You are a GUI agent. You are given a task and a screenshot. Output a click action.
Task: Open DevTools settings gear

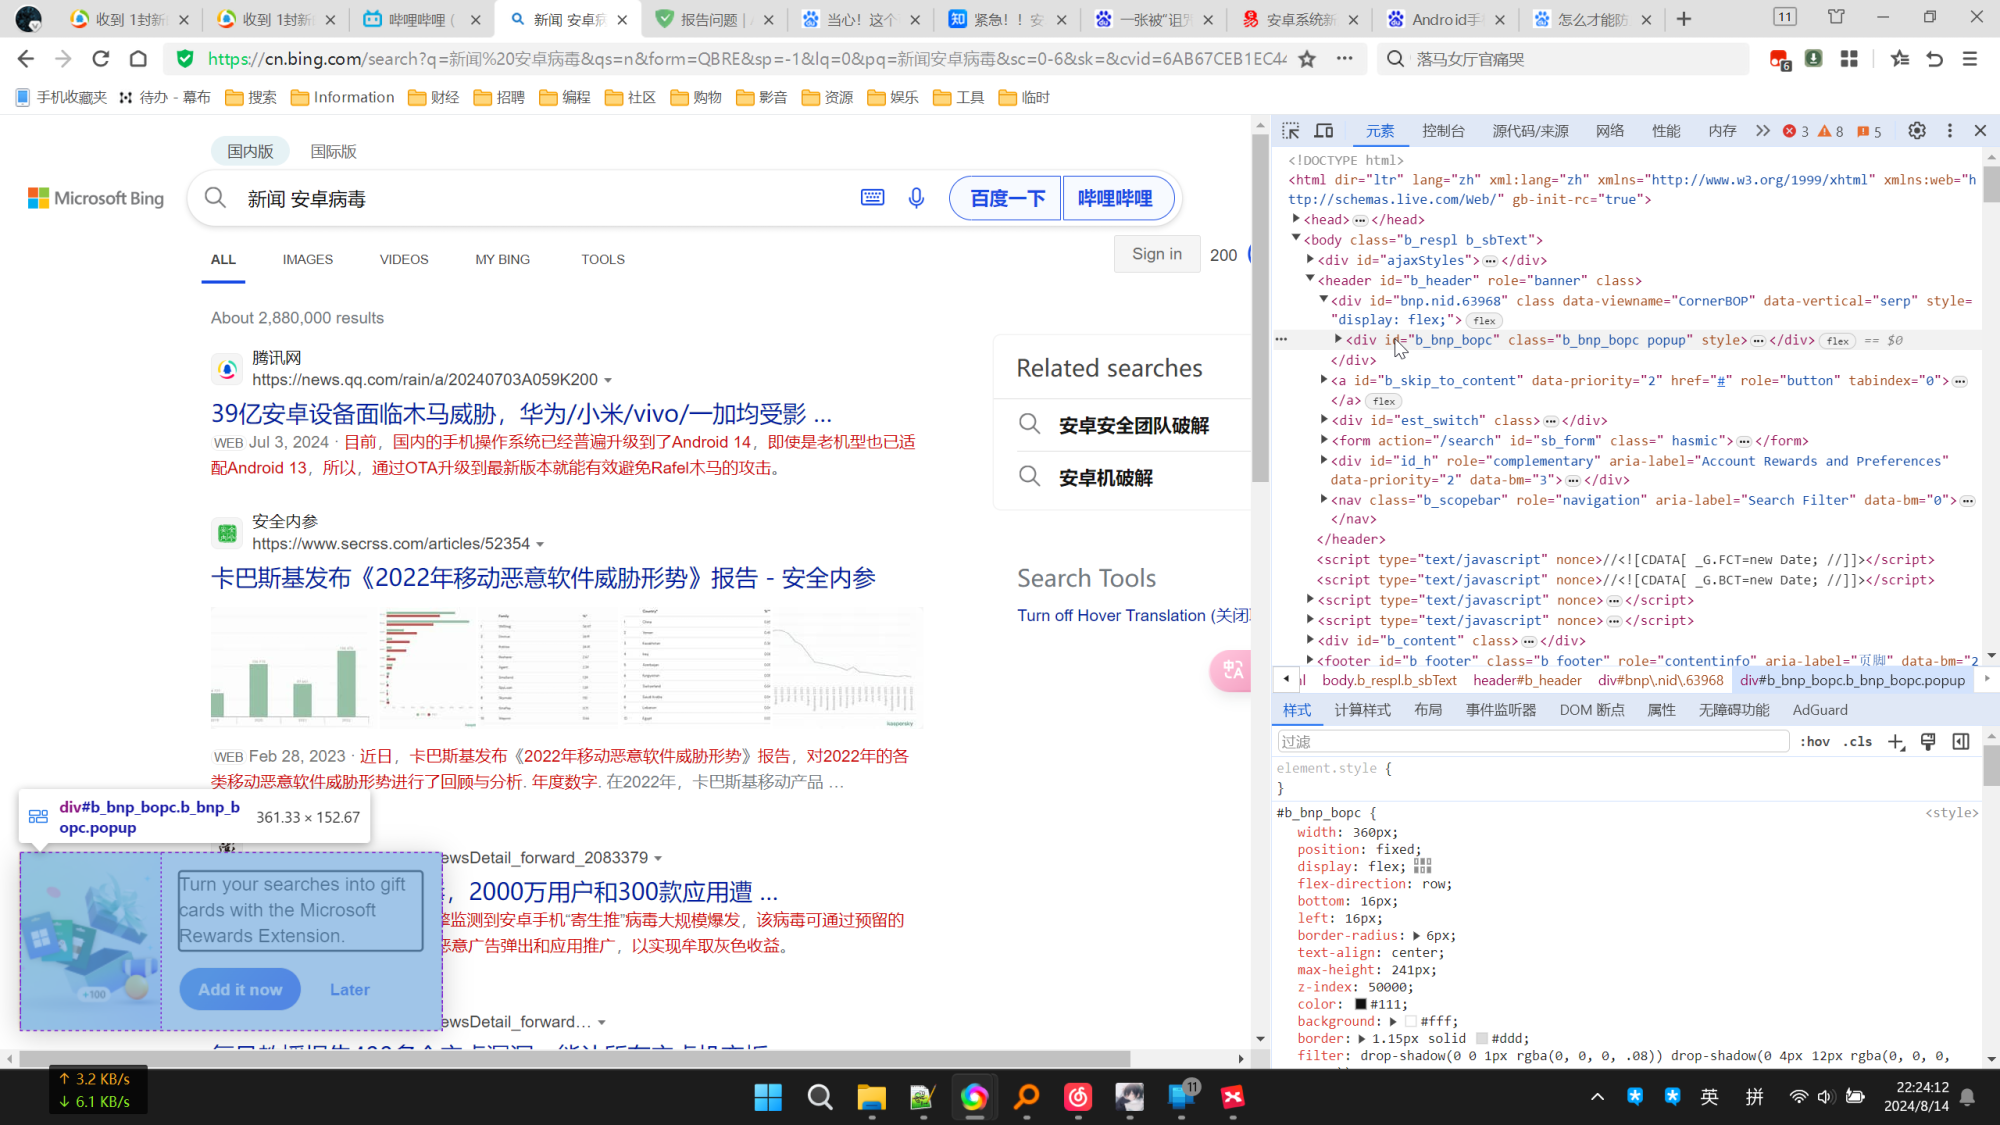point(1917,130)
